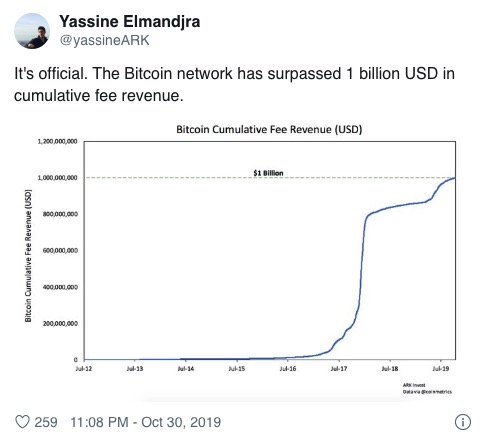This screenshot has height=436, width=486.
Task: Click the 800,000,000 y-axis label
Action: point(60,214)
